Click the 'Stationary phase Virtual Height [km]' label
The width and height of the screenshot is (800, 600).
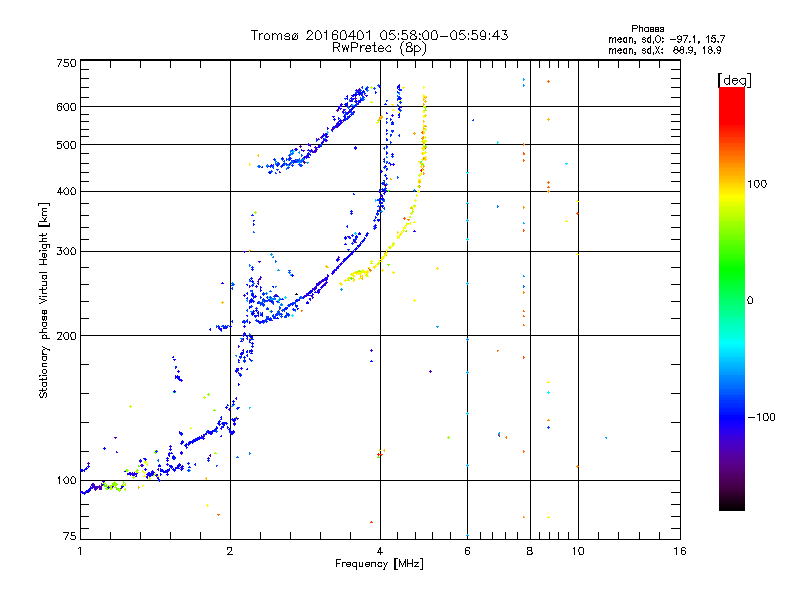[44, 300]
